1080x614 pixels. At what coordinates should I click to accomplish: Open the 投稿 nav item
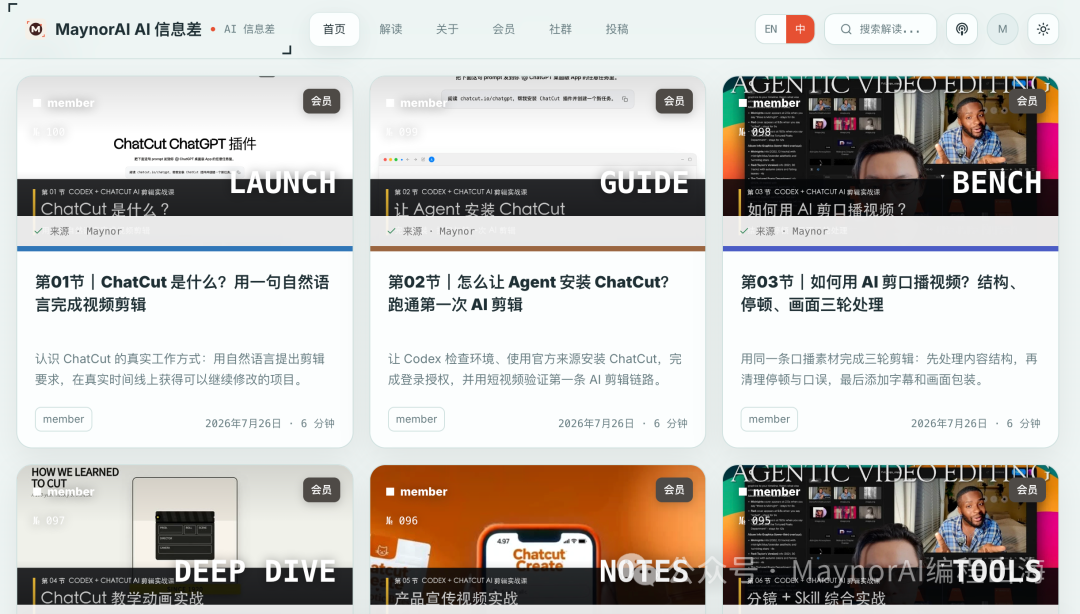click(616, 29)
